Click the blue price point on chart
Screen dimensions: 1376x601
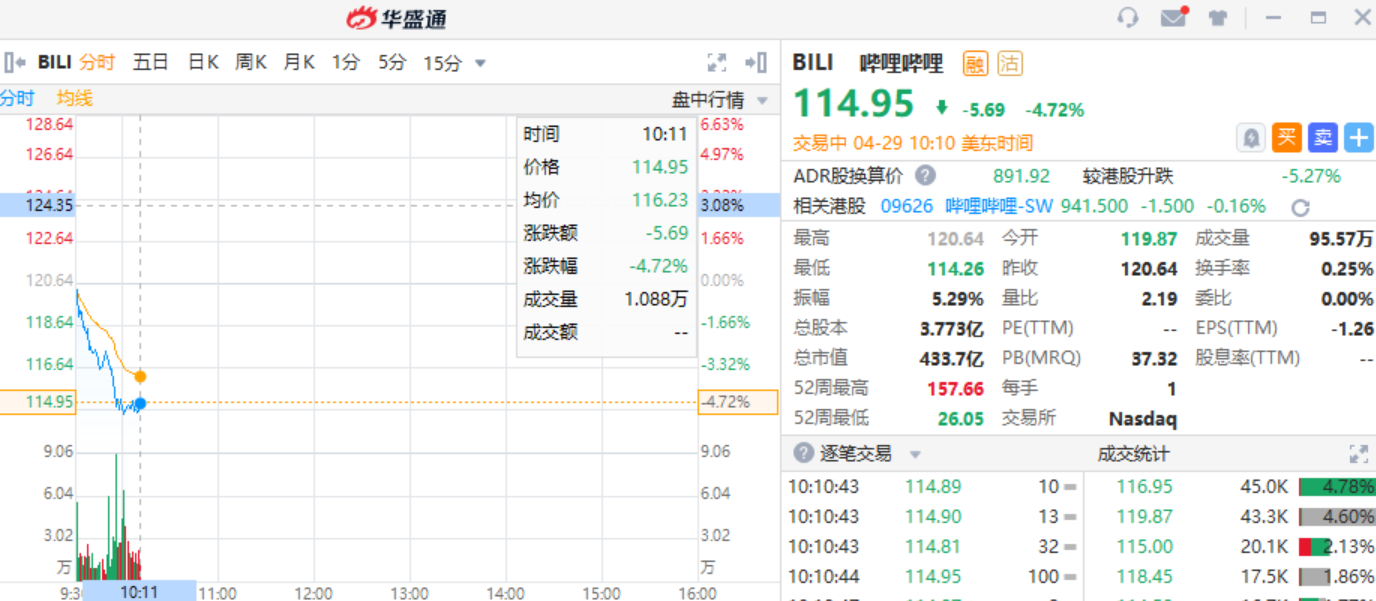coord(140,403)
